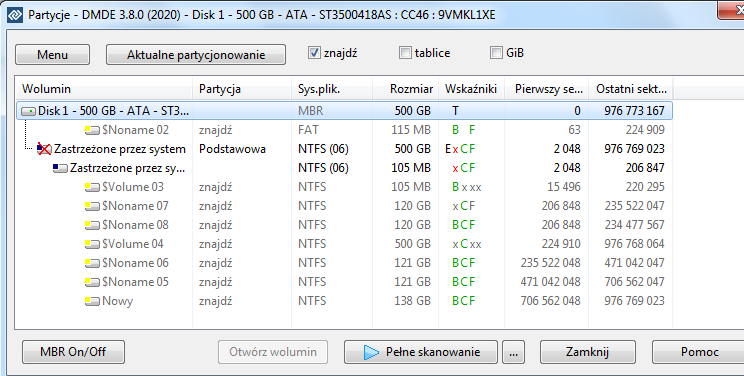744x376 pixels.
Task: Click first sector value 235 522 048
Action: (550, 263)
